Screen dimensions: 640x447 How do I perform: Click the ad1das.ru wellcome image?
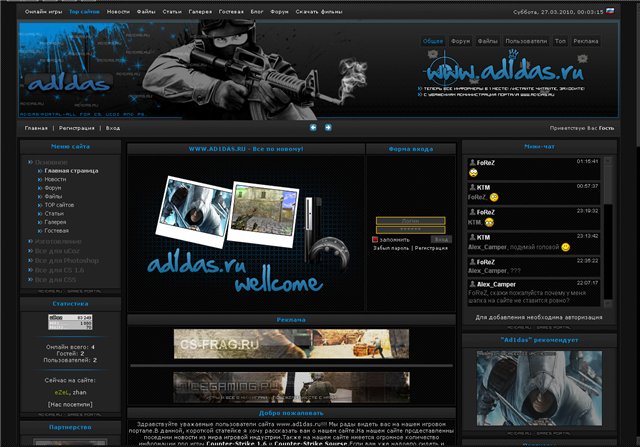(x=246, y=234)
